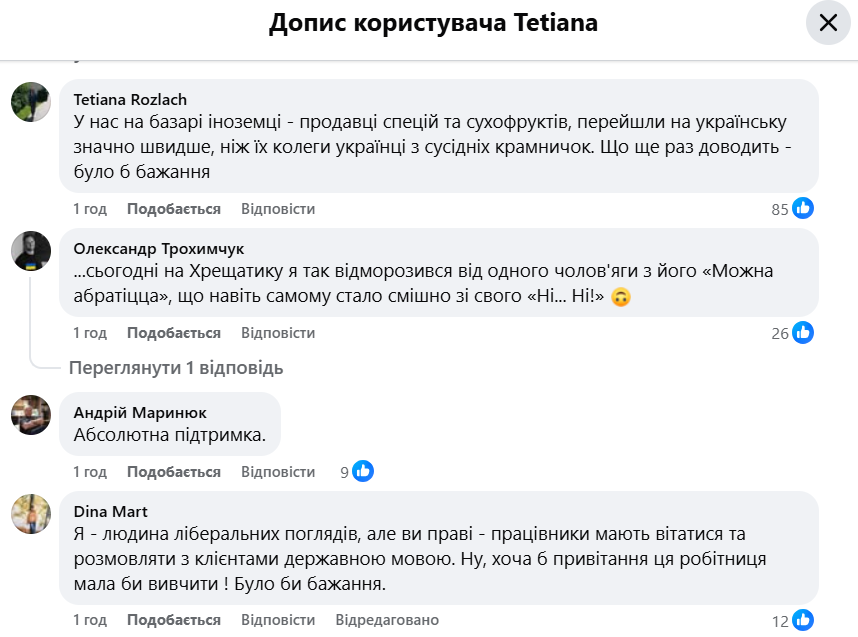Click like reaction icon with 85 count
This screenshot has width=858, height=637.
803,209
